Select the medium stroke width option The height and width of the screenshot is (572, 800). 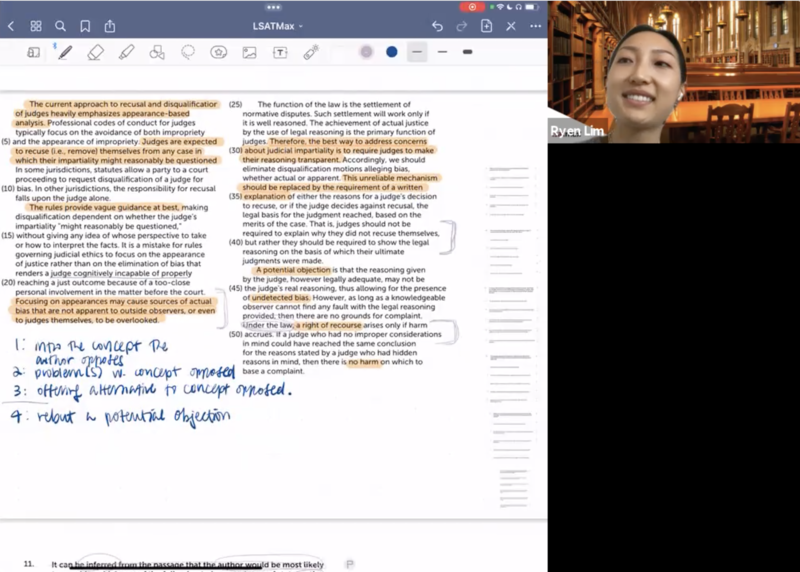[442, 52]
